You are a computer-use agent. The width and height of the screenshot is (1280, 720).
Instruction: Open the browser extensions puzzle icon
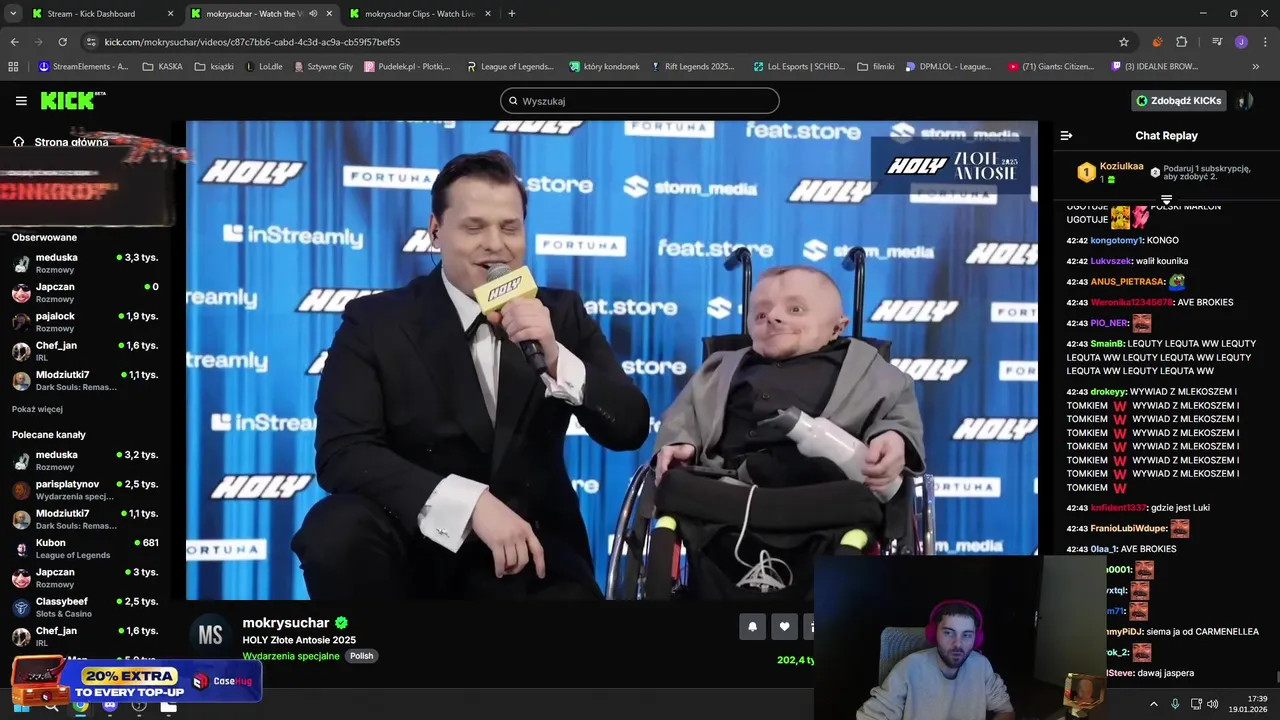click(x=1181, y=42)
